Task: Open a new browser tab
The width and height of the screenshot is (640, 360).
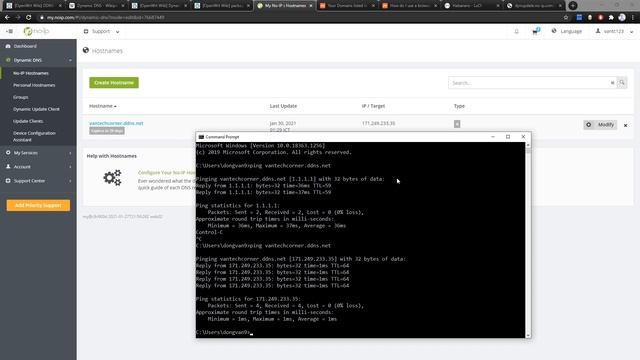Action: pyautogui.click(x=573, y=6)
